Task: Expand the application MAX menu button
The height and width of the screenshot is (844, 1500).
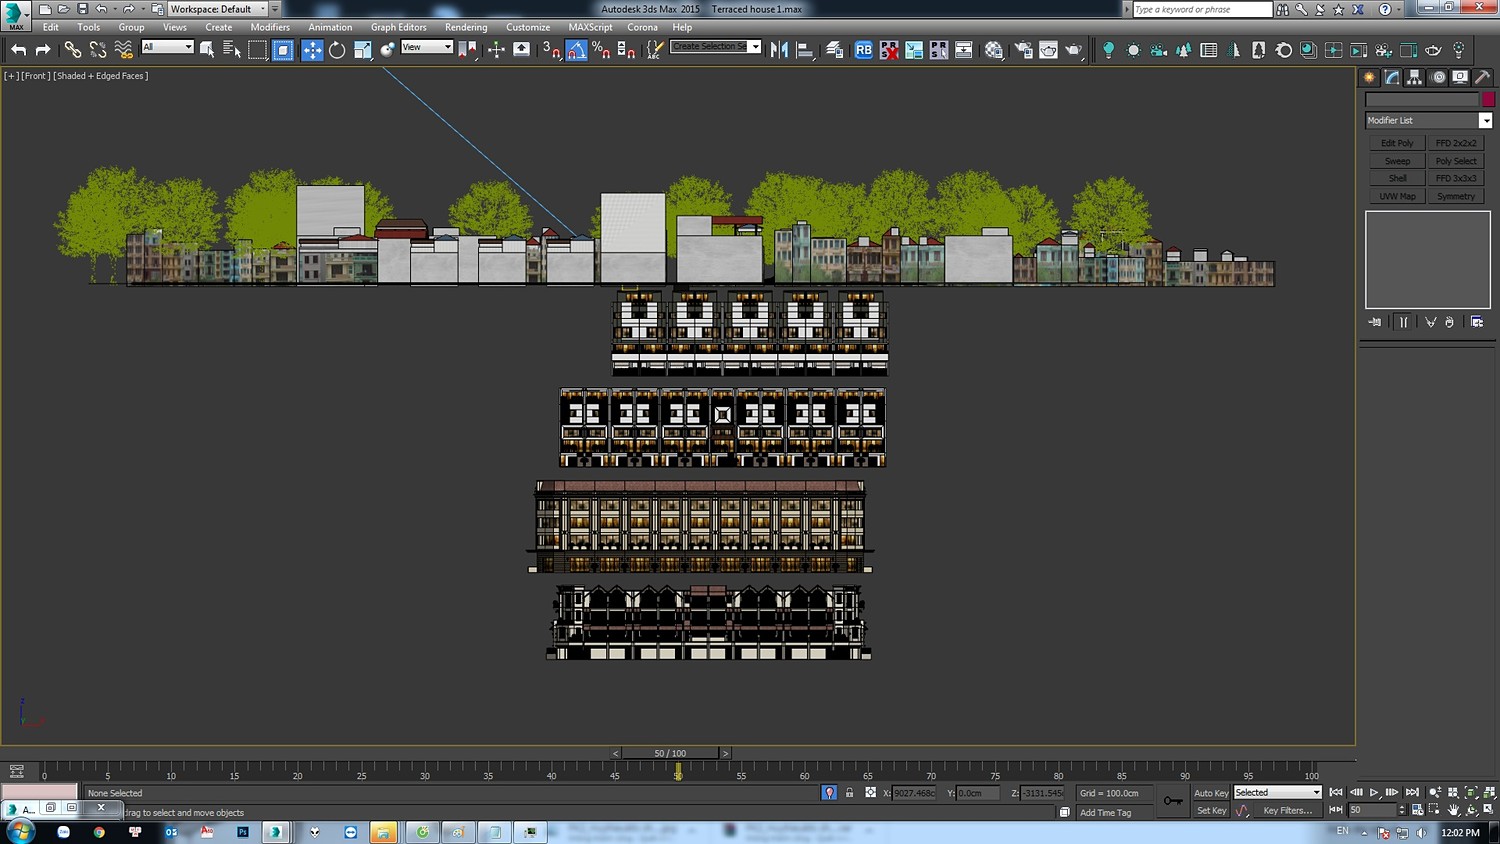Action: point(16,15)
